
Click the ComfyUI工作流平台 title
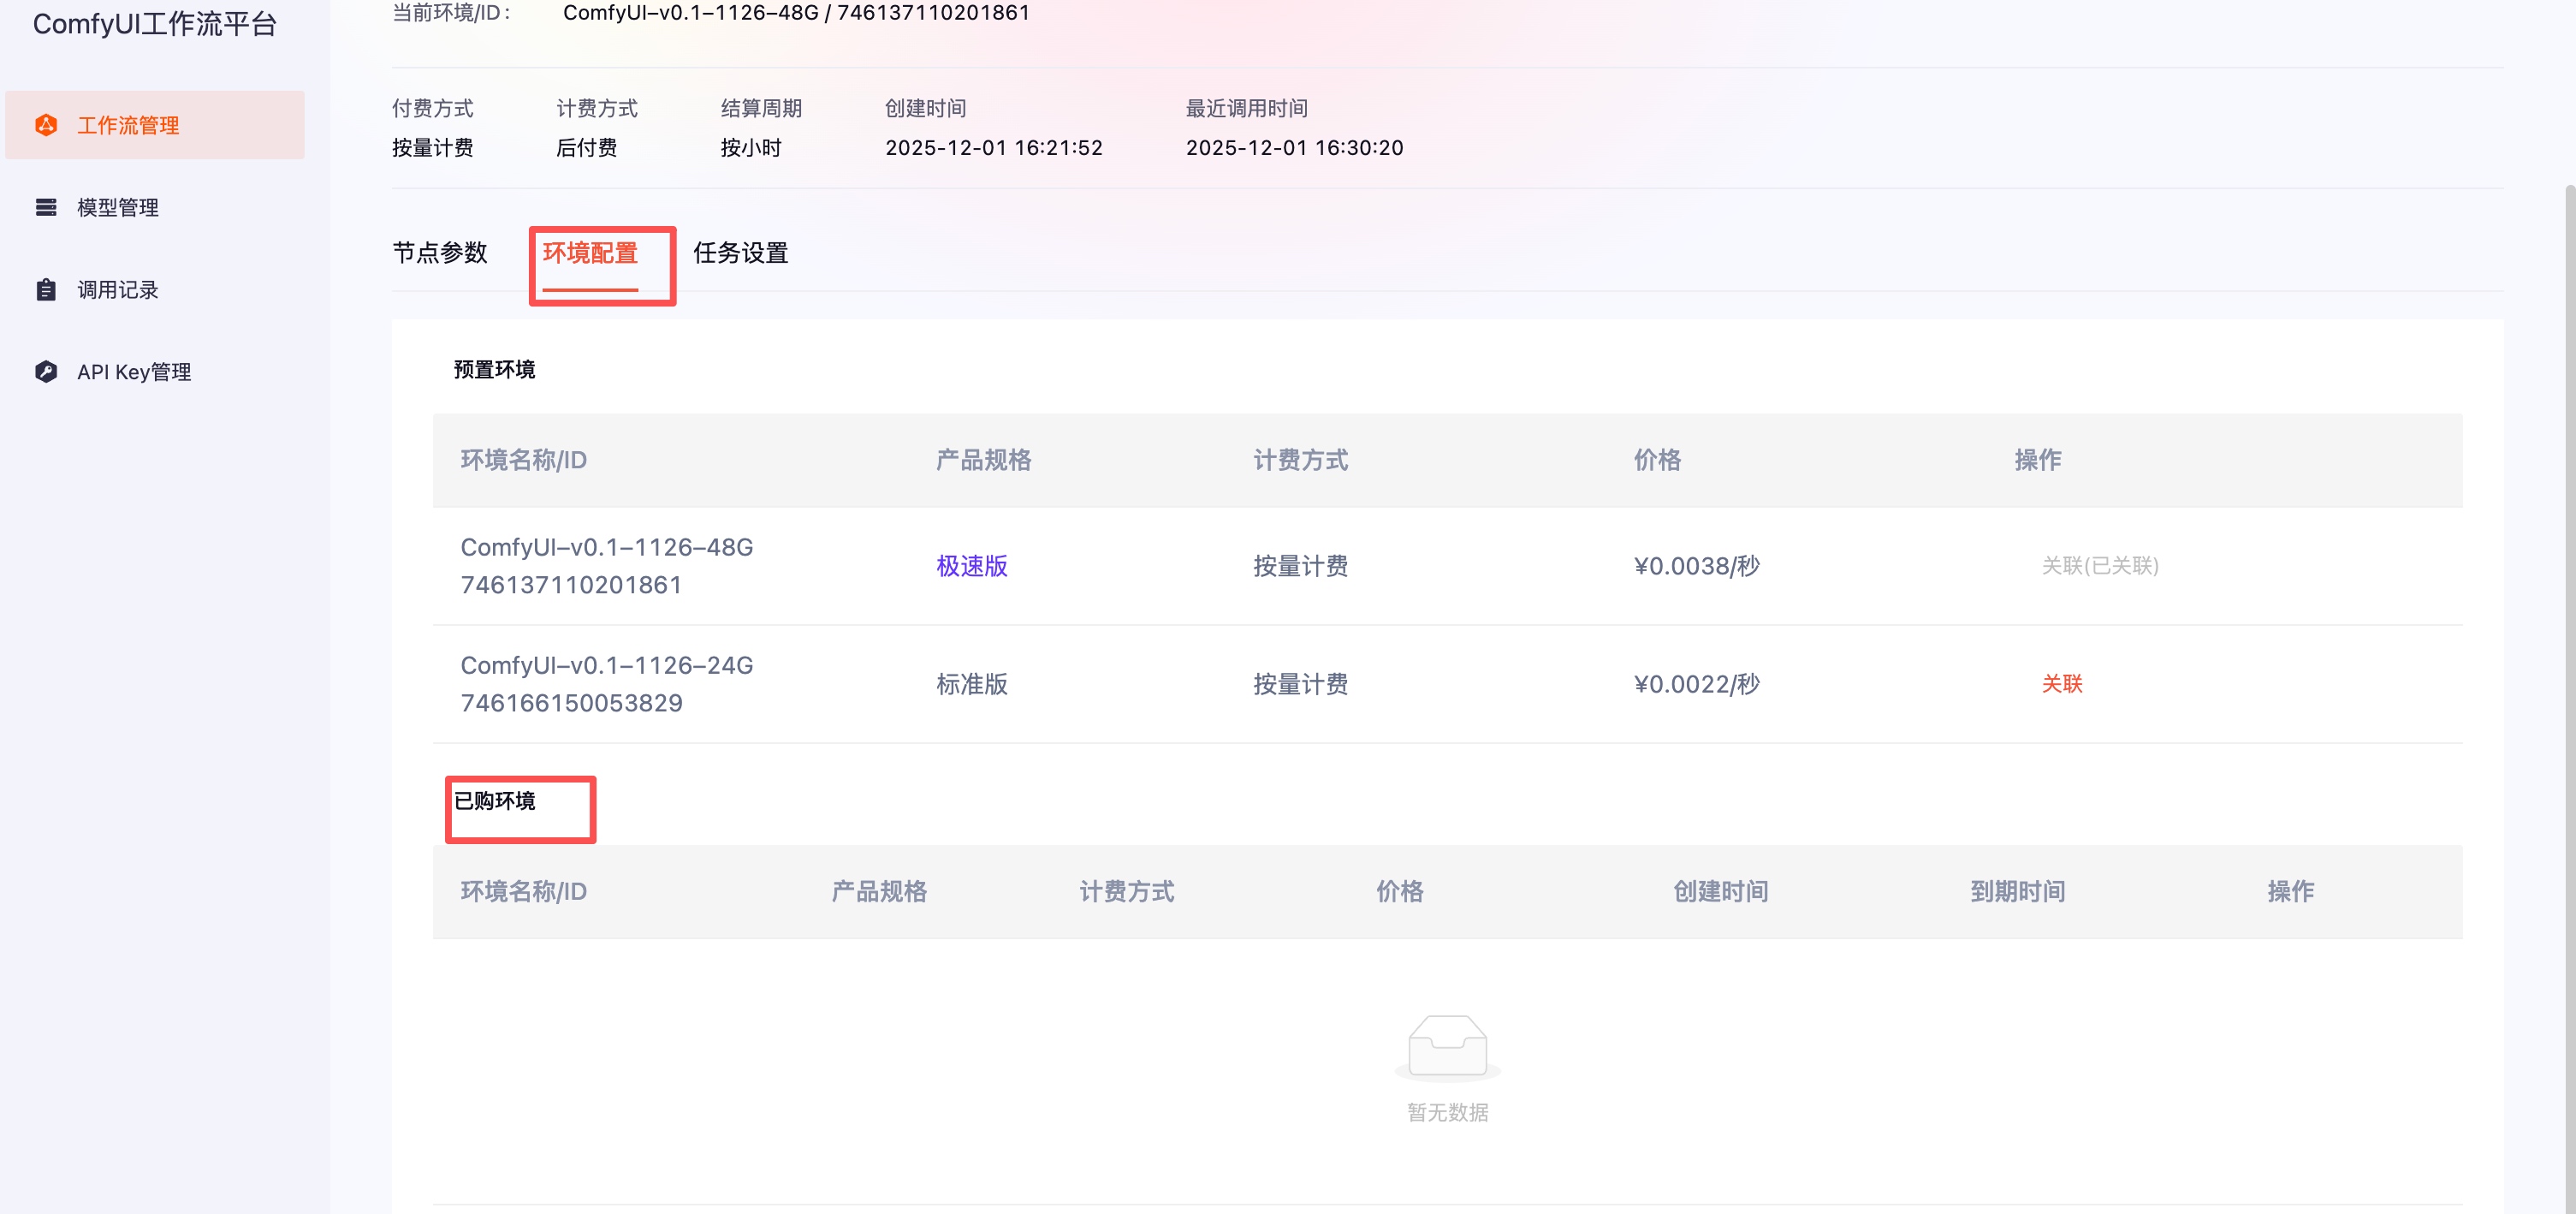155,24
